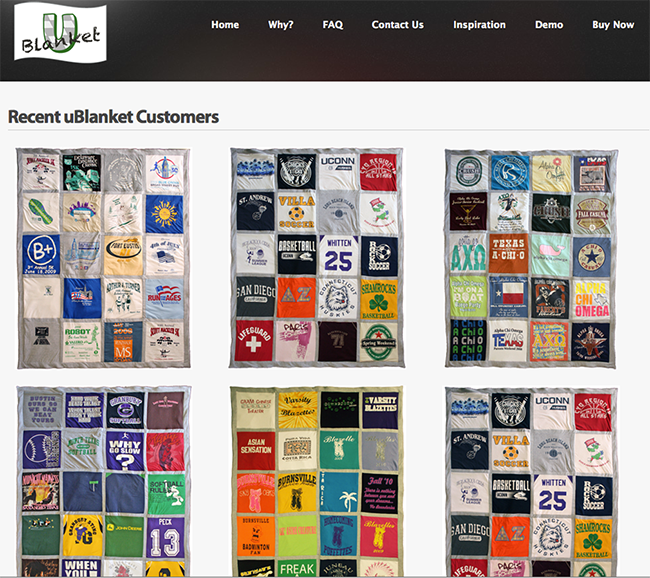Image resolution: width=650 pixels, height=578 pixels.
Task: Open the tan-bordered Burnsville blanket
Action: (316, 482)
